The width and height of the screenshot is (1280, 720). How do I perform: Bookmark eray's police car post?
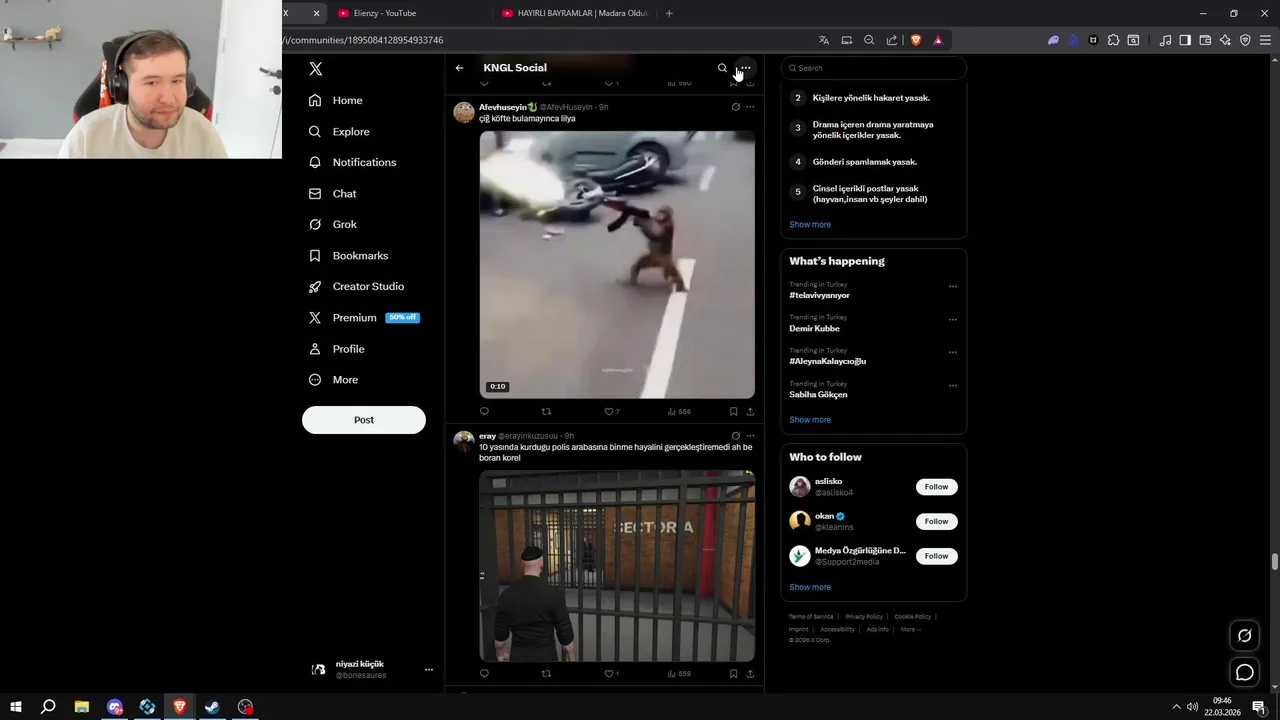733,673
